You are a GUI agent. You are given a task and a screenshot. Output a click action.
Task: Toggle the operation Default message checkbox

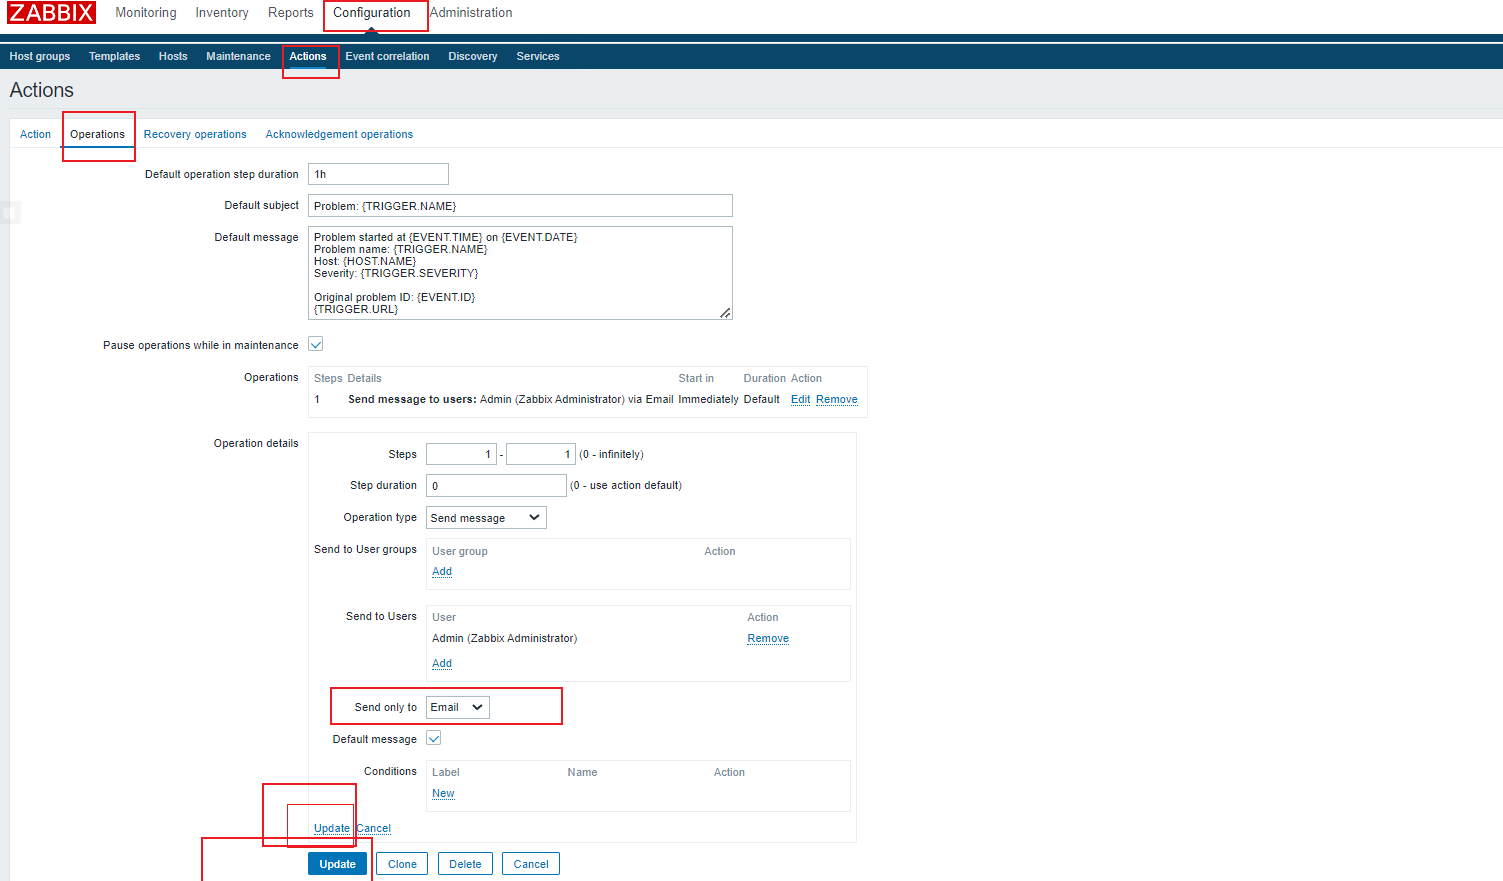[x=434, y=738]
